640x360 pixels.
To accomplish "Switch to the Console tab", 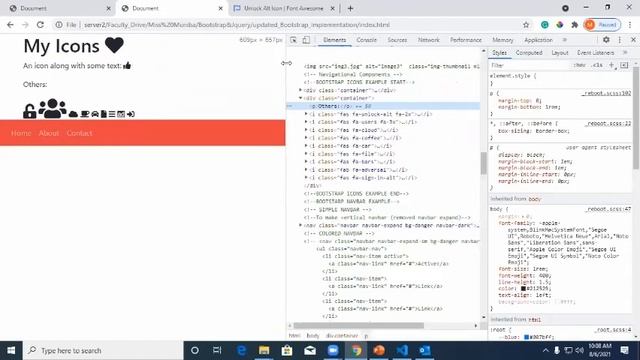I will click(367, 40).
